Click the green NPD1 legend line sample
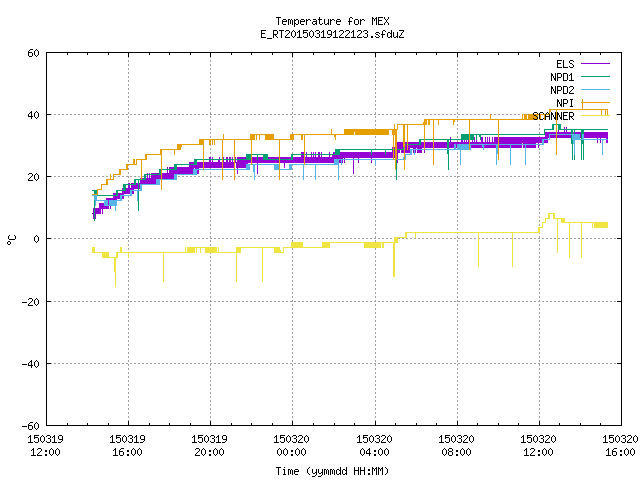Screen dimensions: 640x480 coord(595,76)
